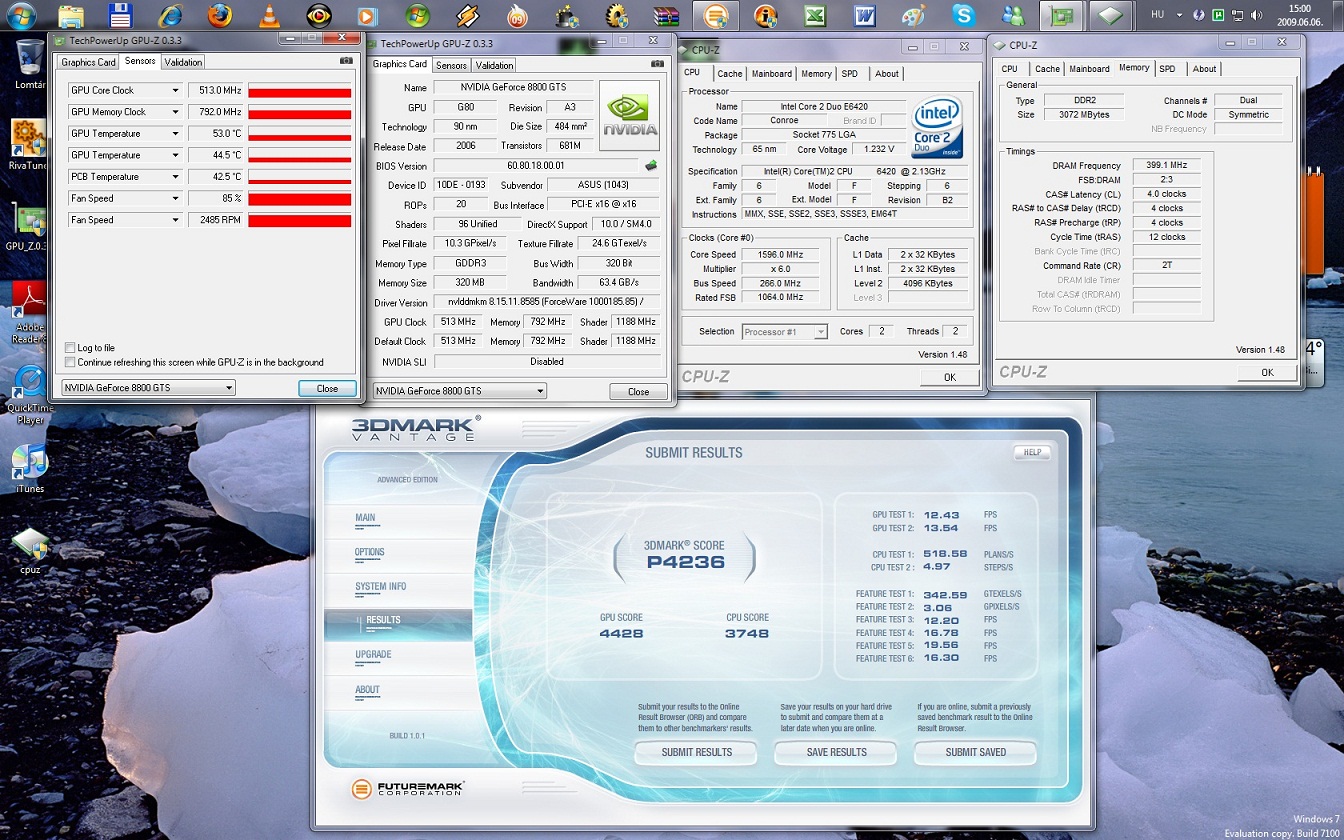Open VLC media player from the taskbar
The height and width of the screenshot is (840, 1344).
coord(268,15)
